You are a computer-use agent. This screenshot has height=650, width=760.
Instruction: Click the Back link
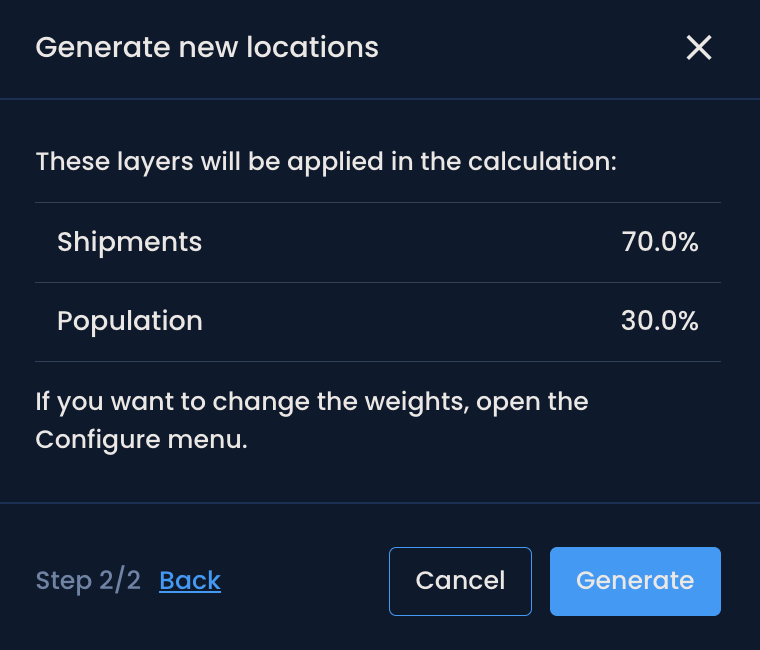[190, 581]
